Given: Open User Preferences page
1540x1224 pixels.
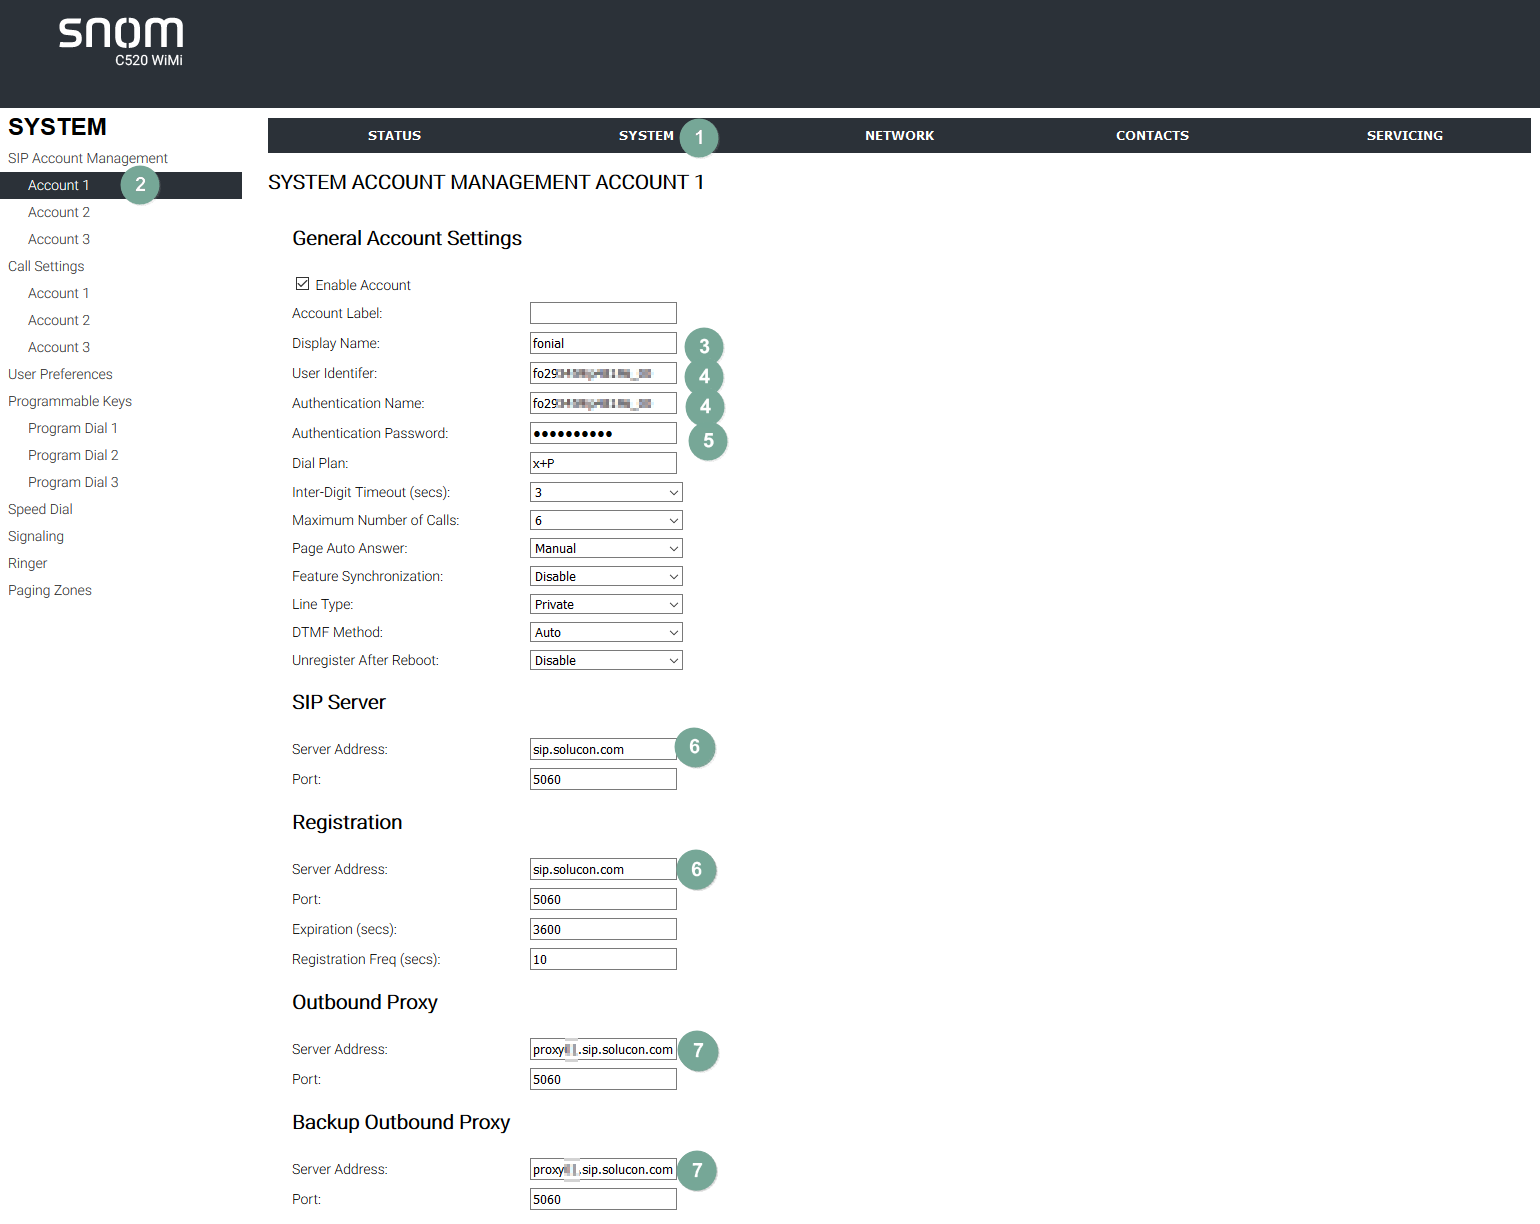Looking at the screenshot, I should 60,374.
